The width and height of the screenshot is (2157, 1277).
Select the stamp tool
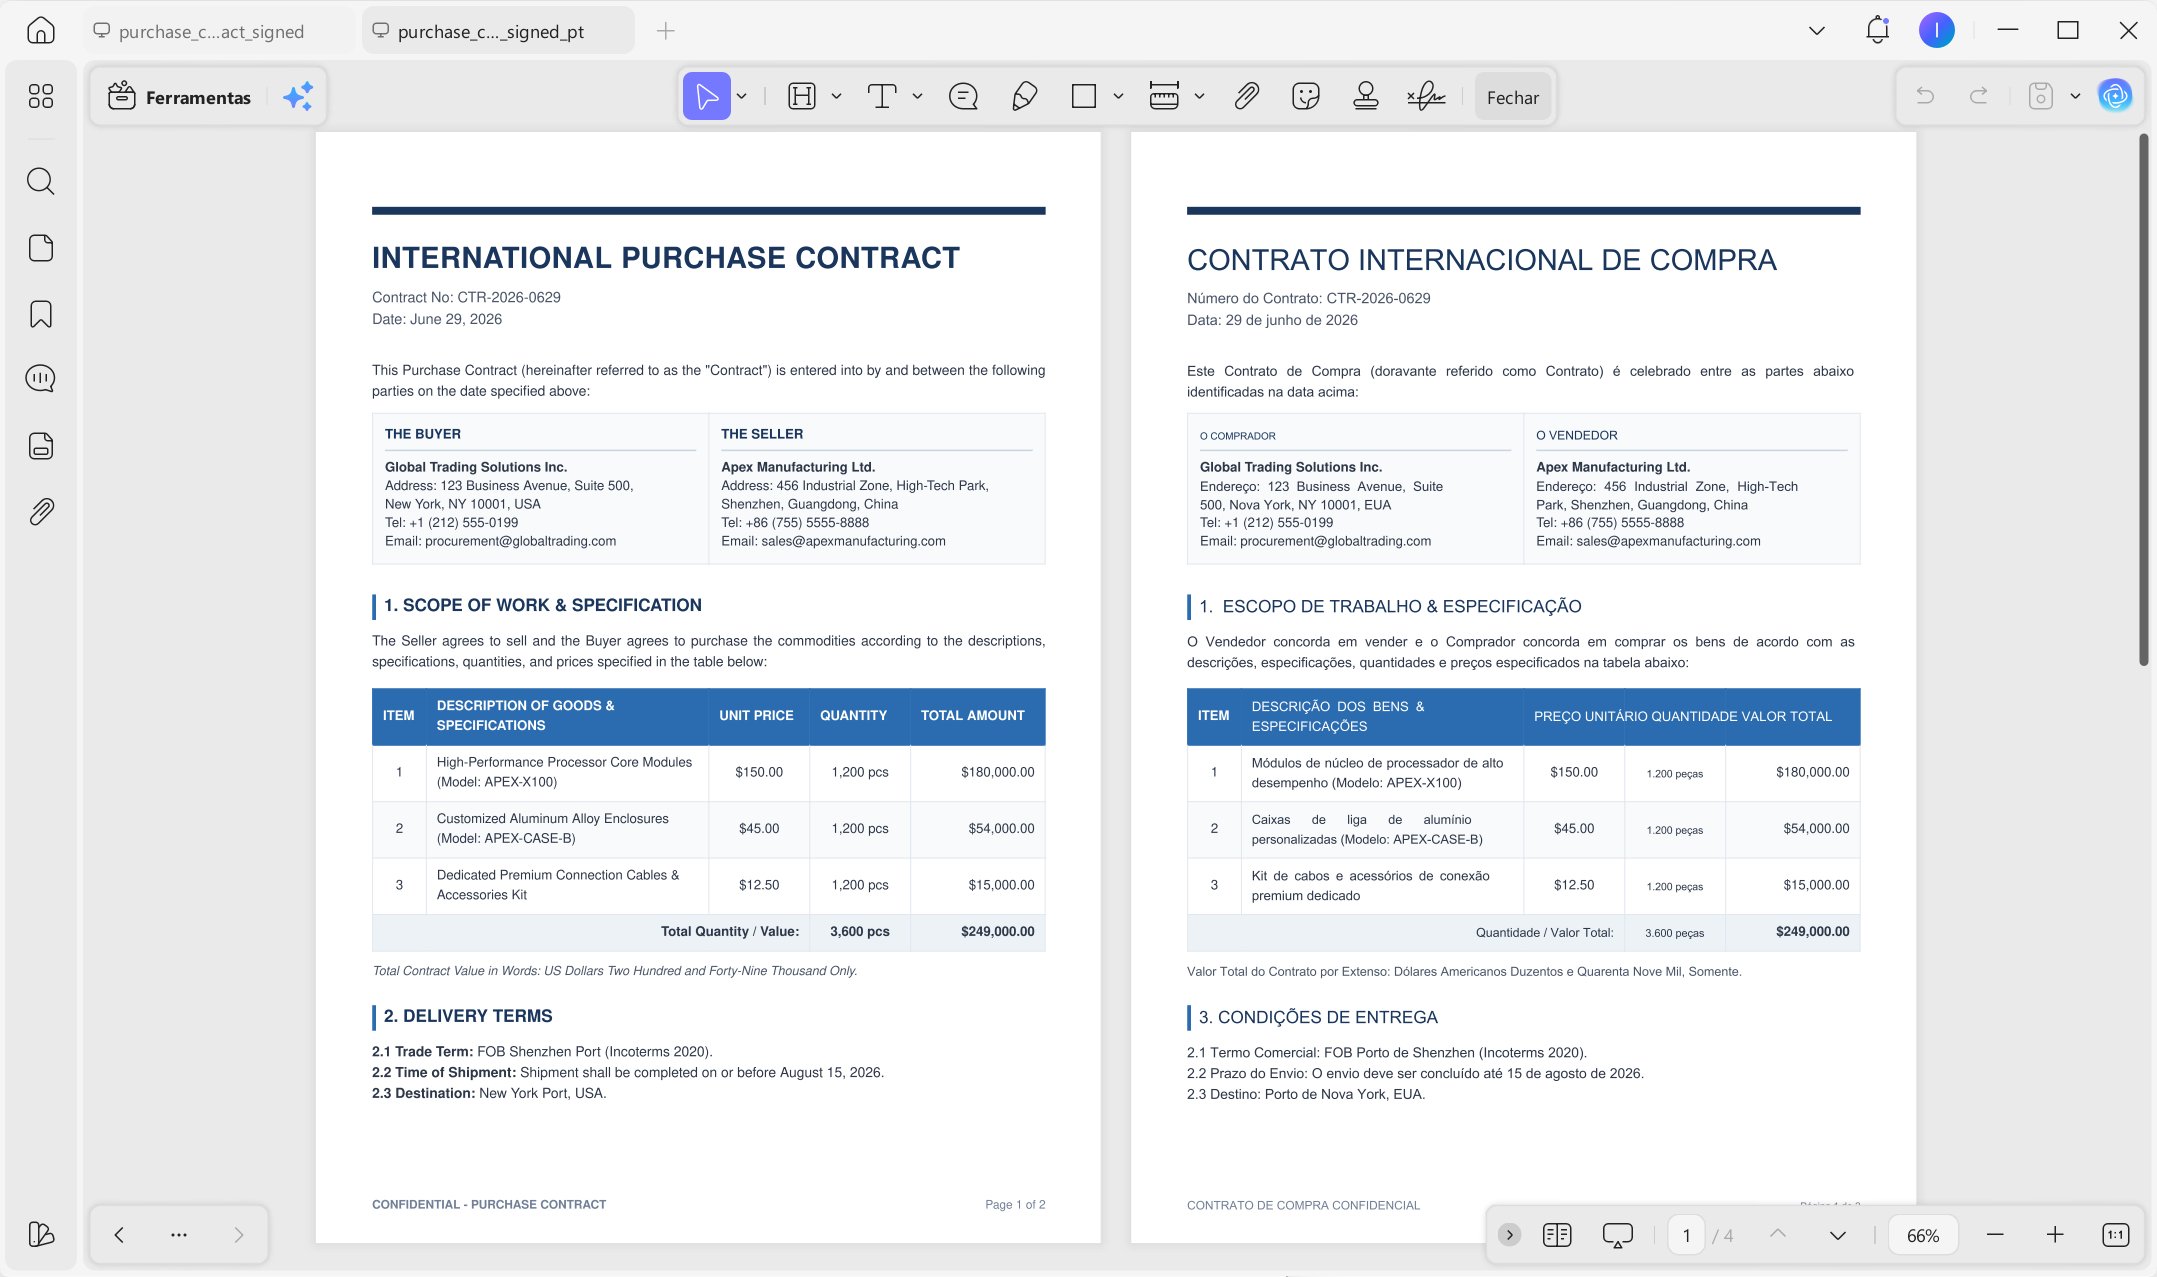(x=1365, y=96)
